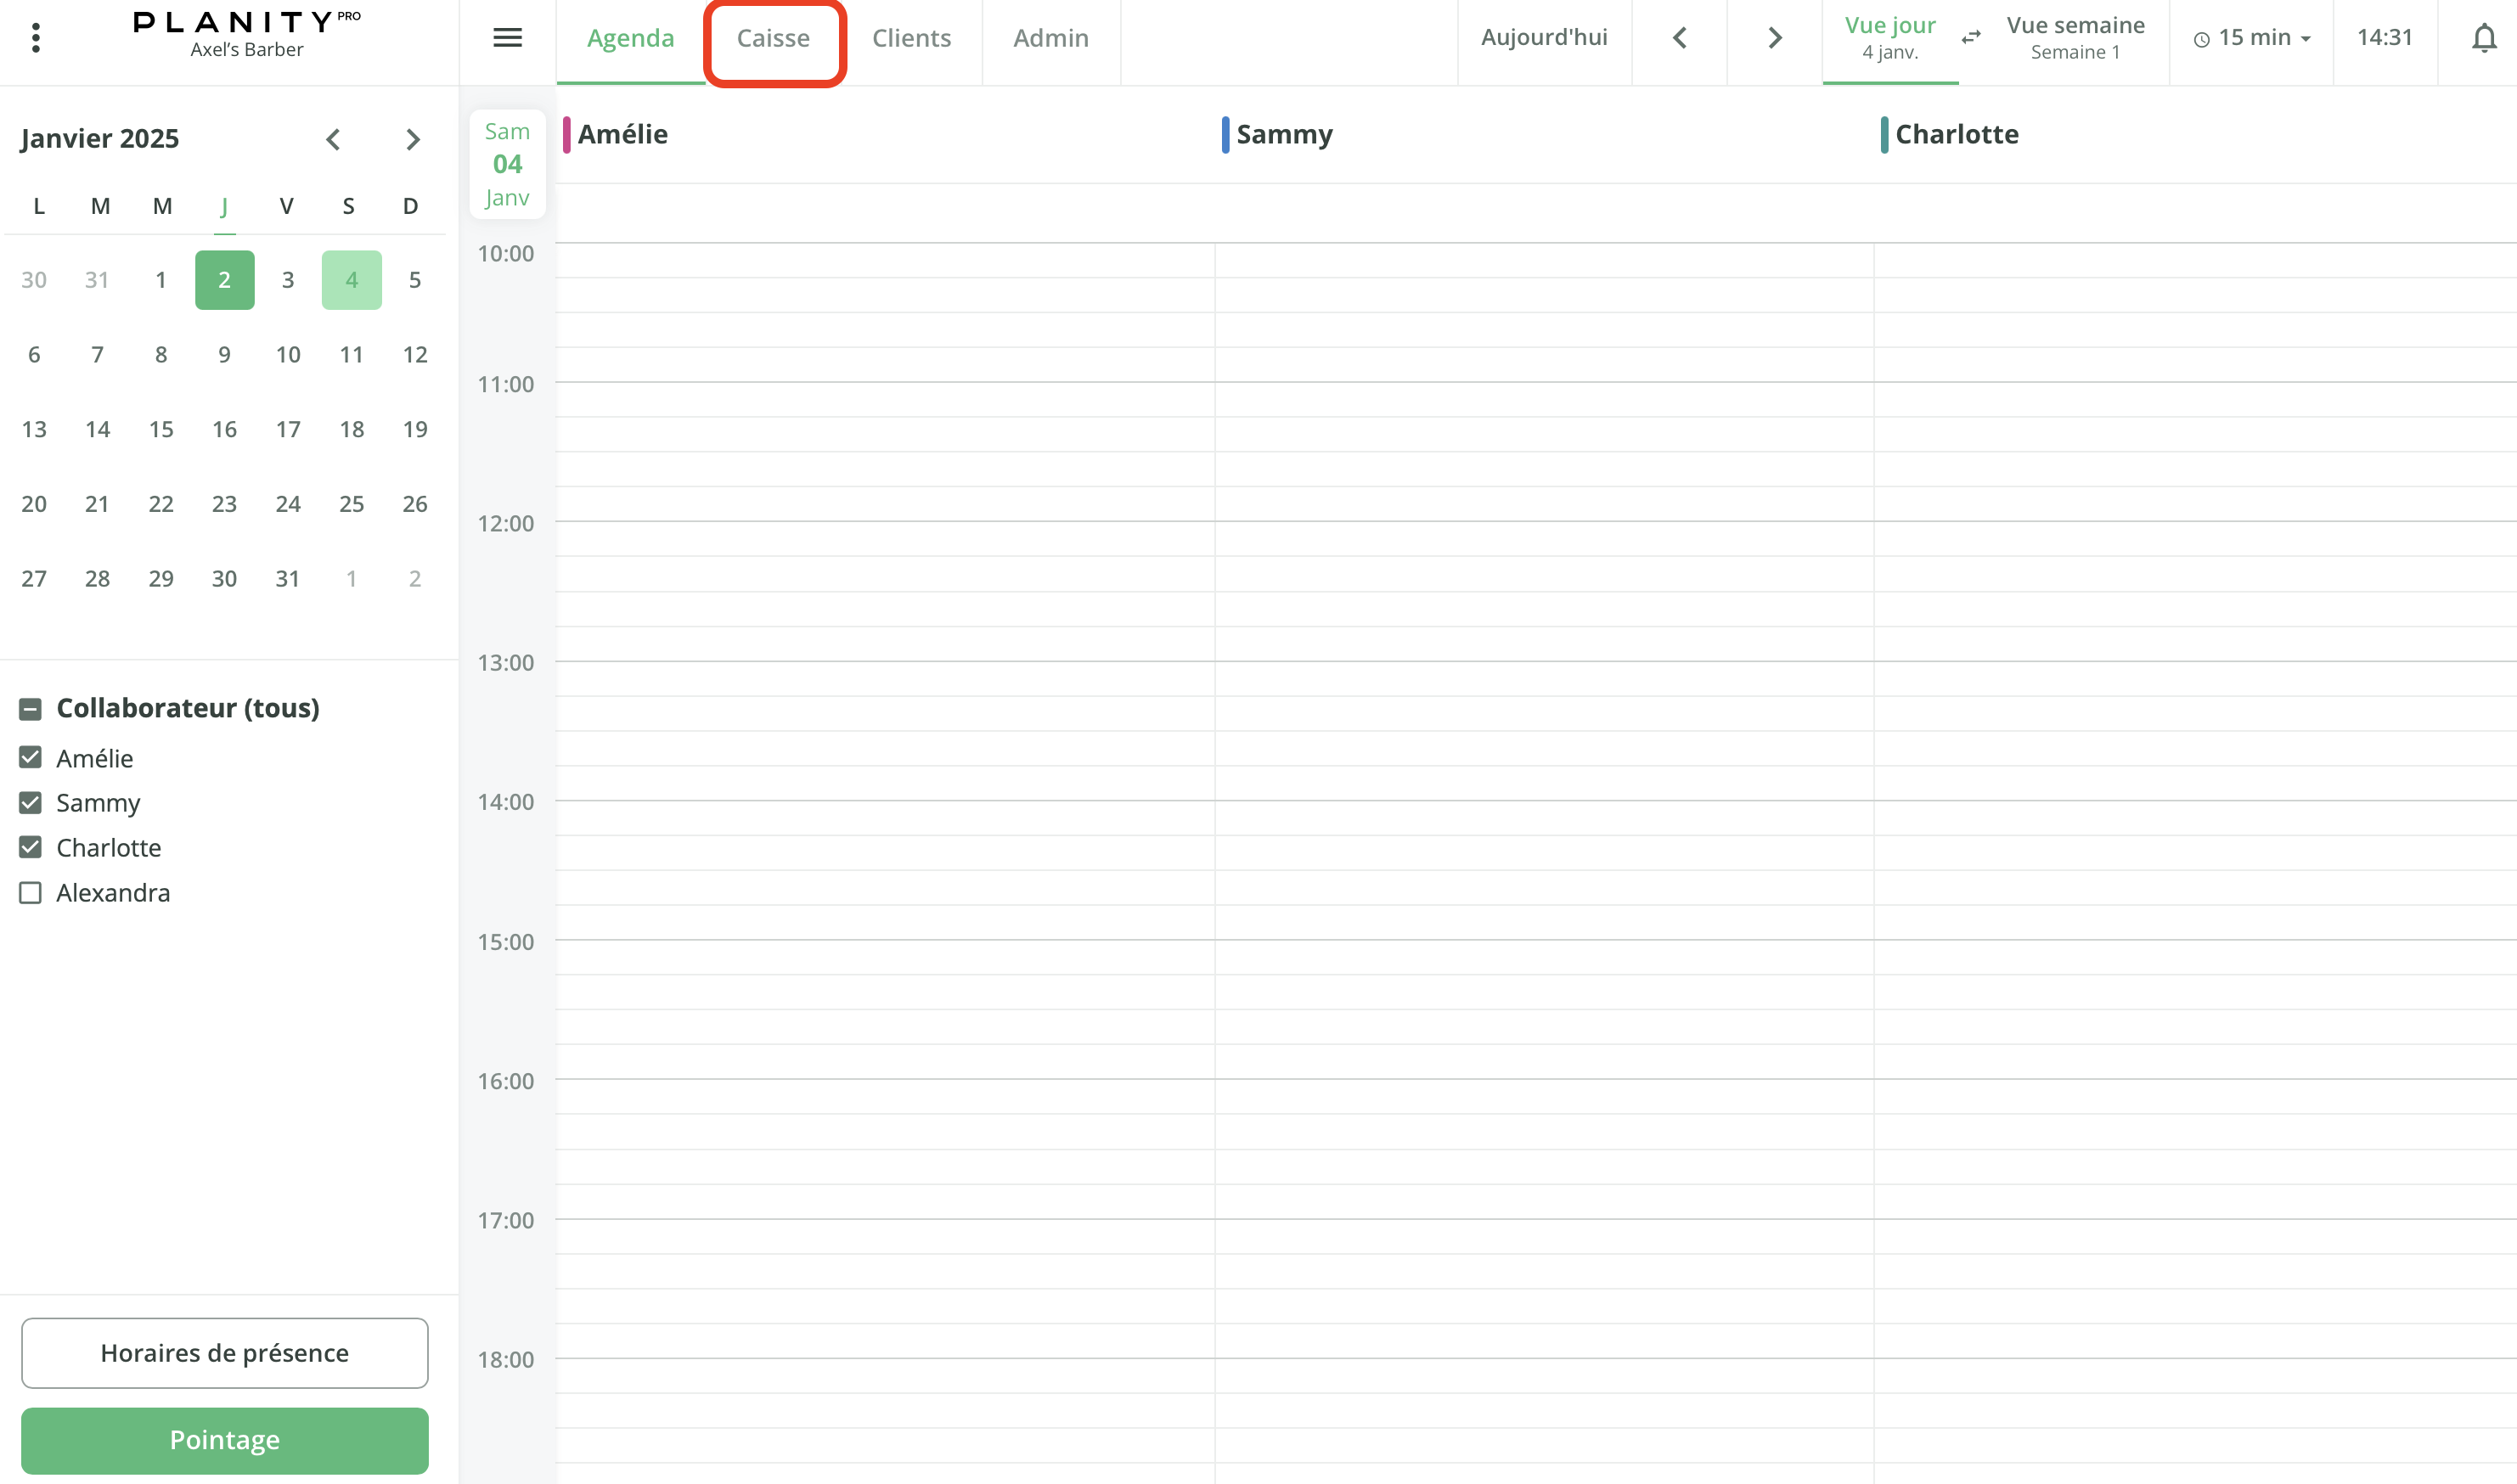Click the day/week view swap arrows
The height and width of the screenshot is (1484, 2517).
pos(1971,38)
